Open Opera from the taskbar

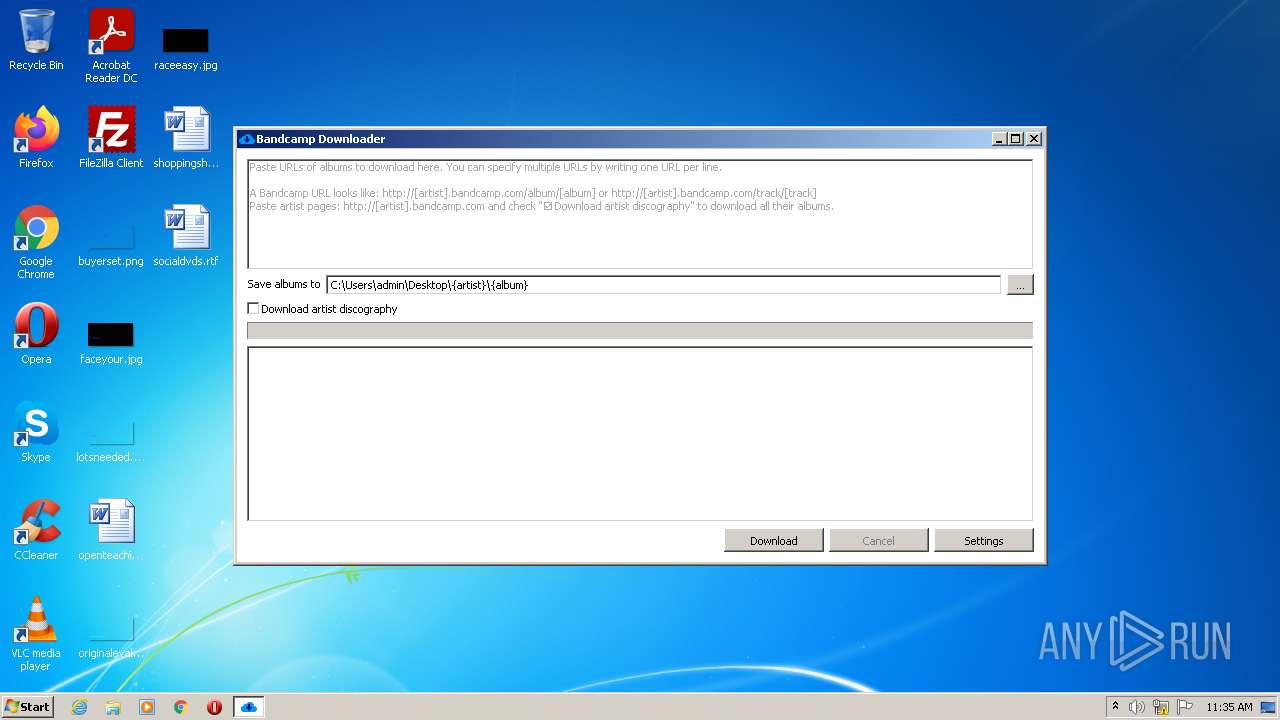pyautogui.click(x=214, y=707)
